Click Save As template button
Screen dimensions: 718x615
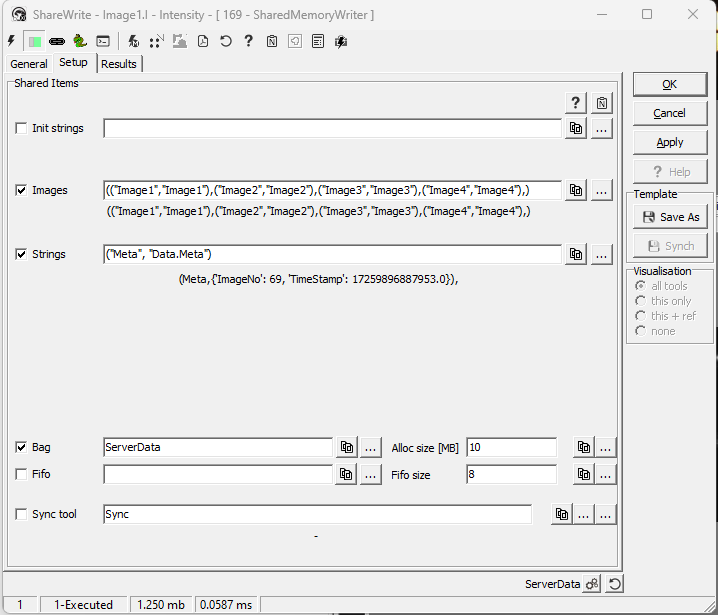(x=670, y=217)
